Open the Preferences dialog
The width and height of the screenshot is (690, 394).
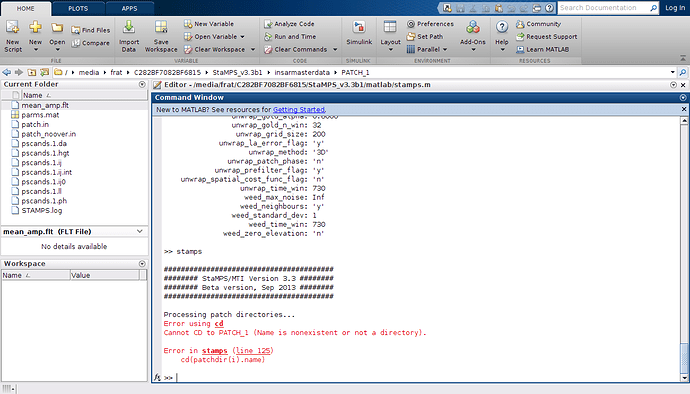tap(430, 24)
